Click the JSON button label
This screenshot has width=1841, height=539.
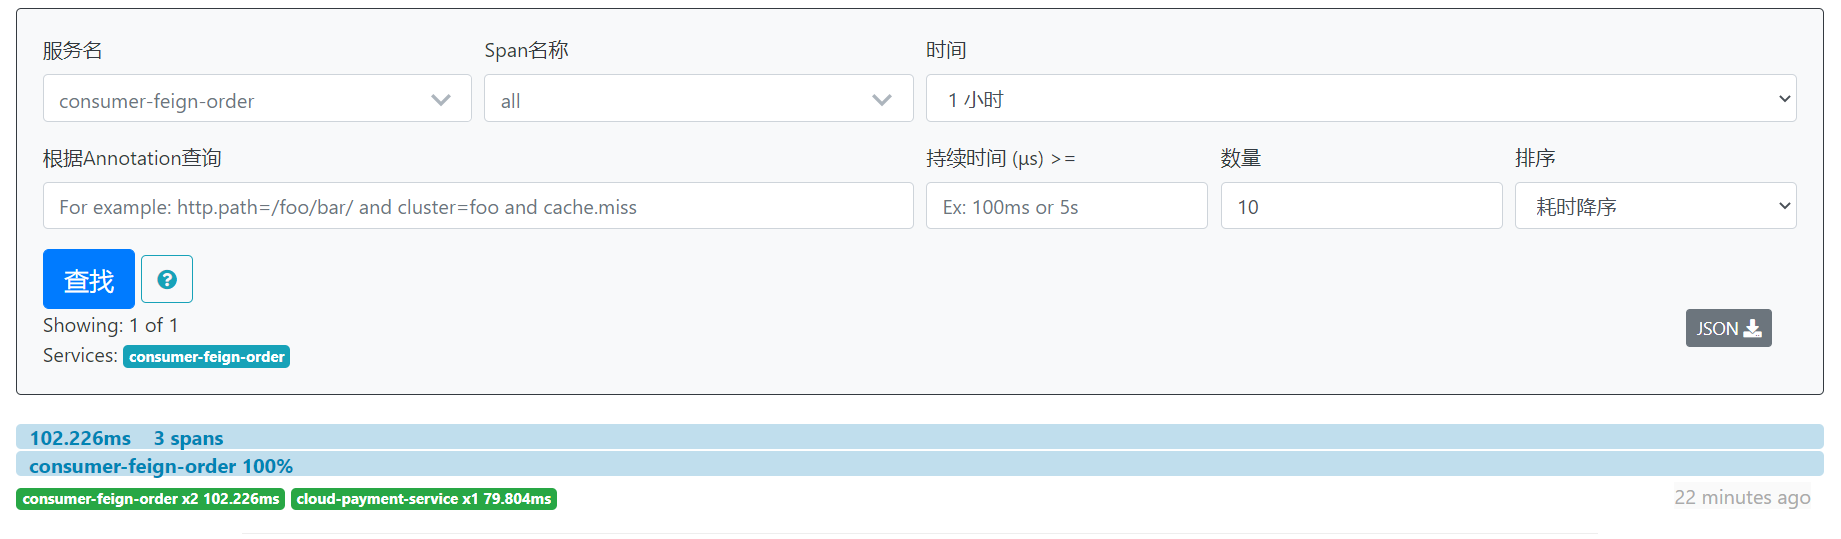(x=1717, y=328)
